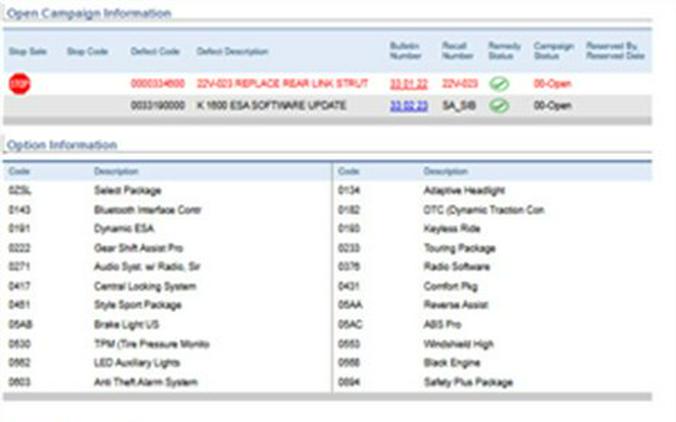Viewport: 676px width, 422px height.
Task: Click the Reserved By Reserved Date header
Action: (615, 51)
